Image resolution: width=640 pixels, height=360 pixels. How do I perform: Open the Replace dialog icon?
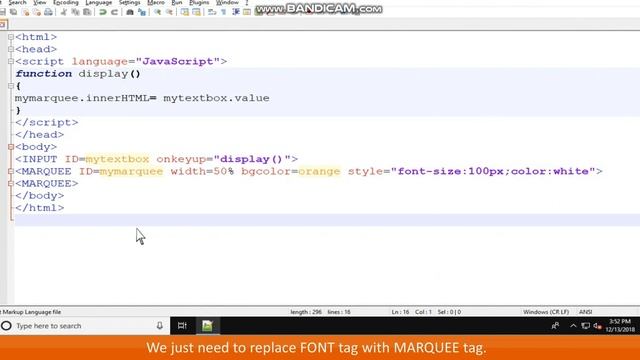pos(142,12)
